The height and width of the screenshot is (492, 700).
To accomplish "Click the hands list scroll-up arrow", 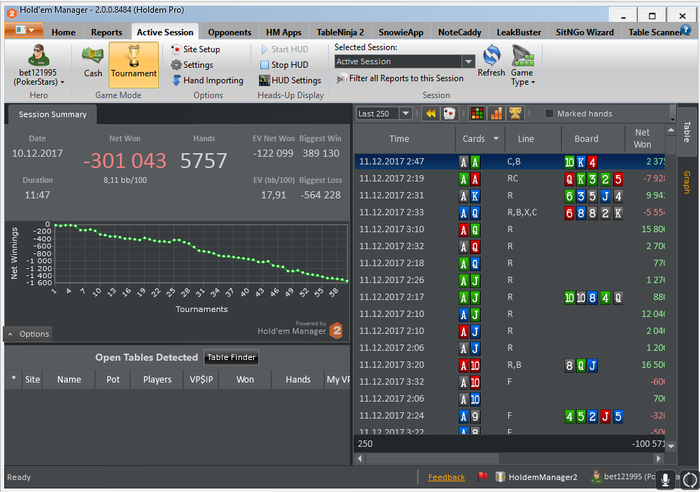I will pos(671,130).
